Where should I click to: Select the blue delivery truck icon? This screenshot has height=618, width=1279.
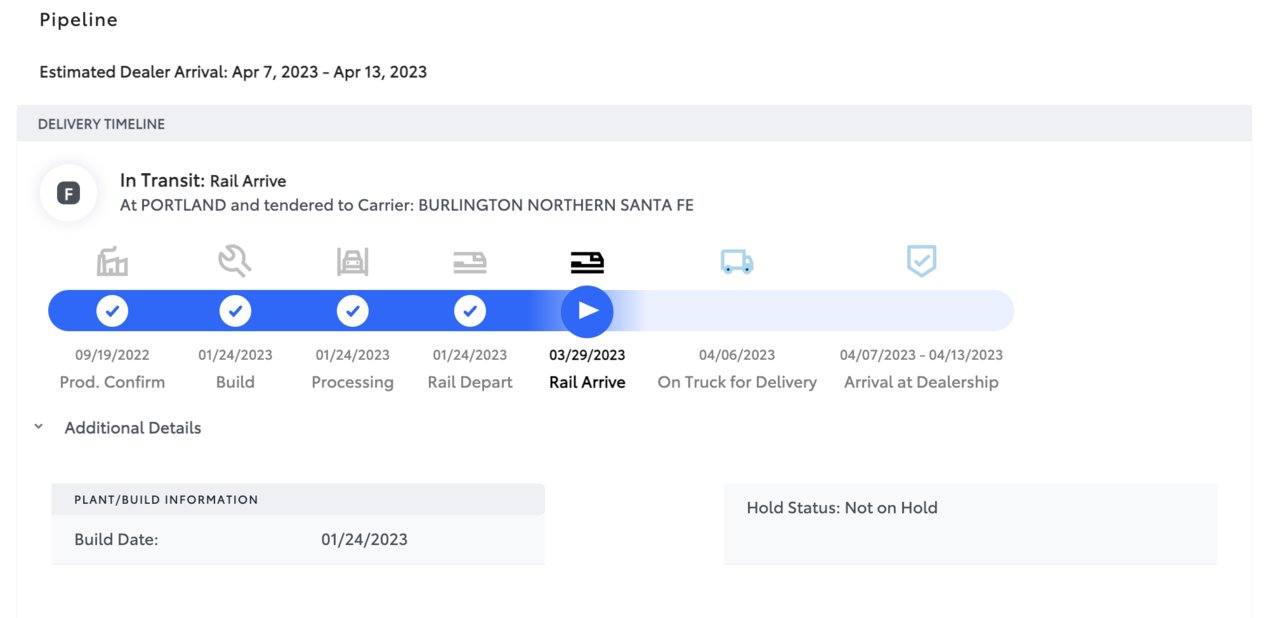[x=737, y=262]
